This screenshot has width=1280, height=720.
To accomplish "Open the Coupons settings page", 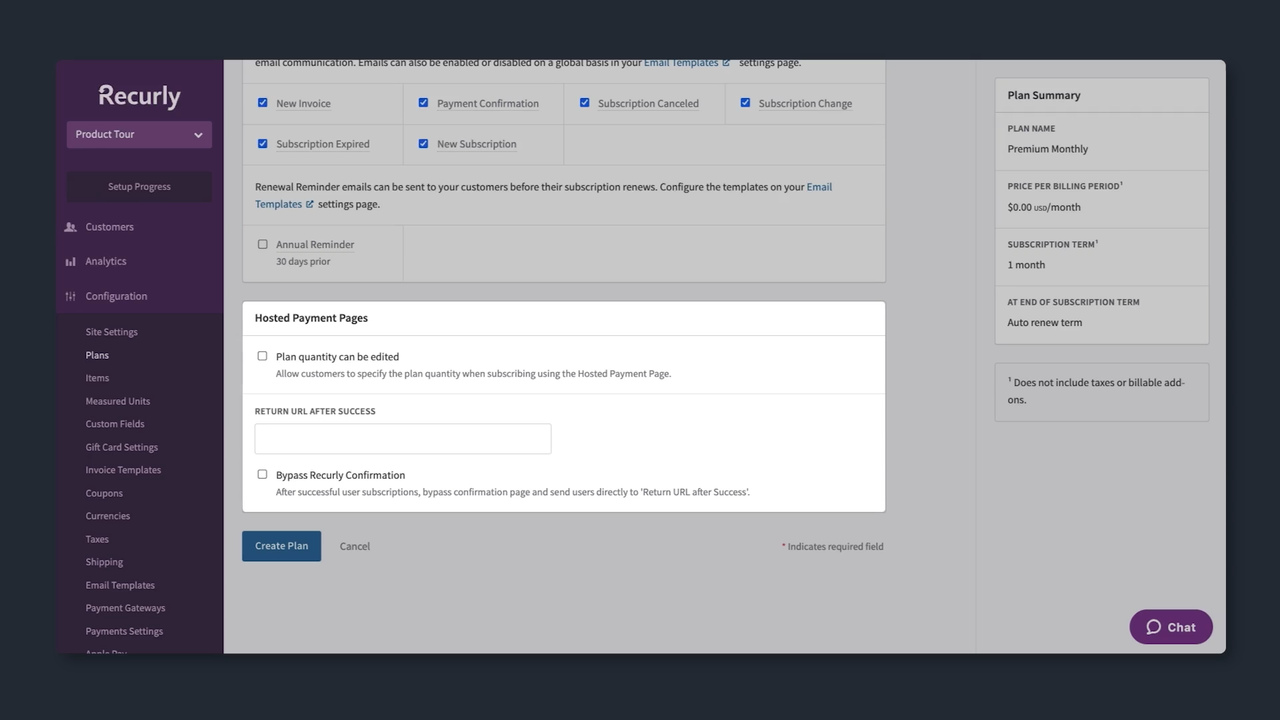I will (x=104, y=493).
